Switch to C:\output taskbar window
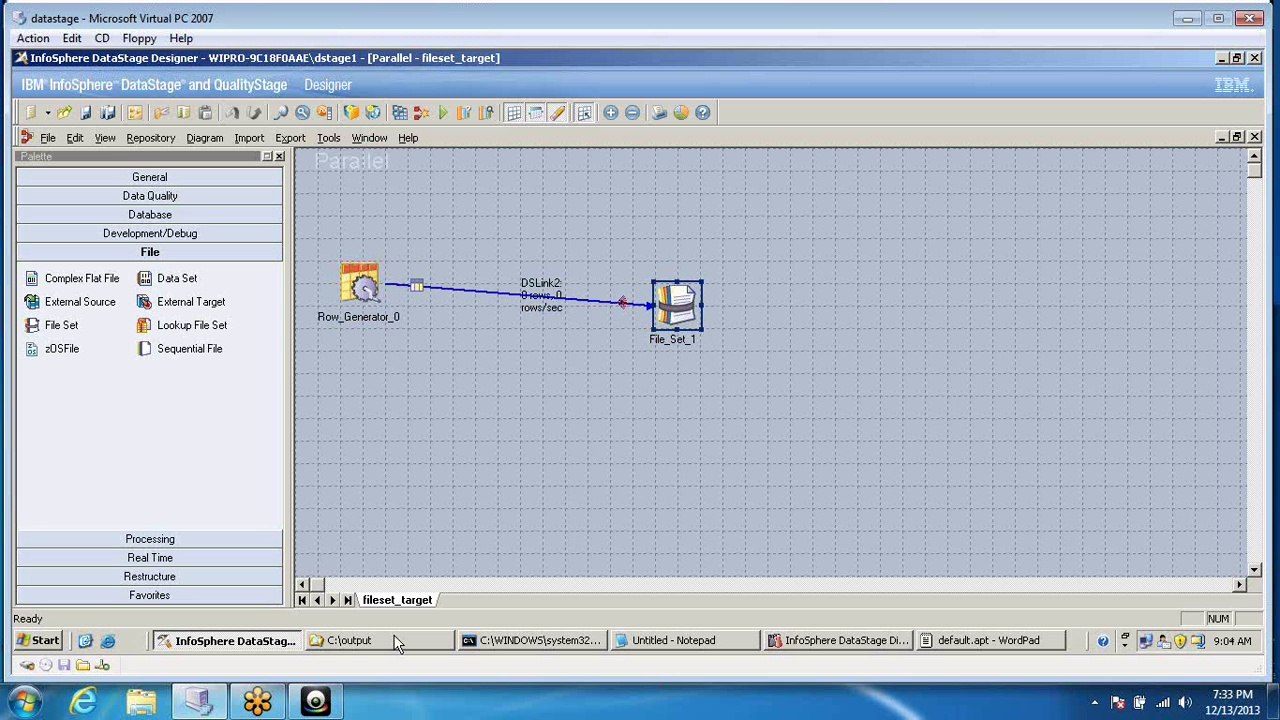Screen dimensions: 1280x720 click(380, 641)
